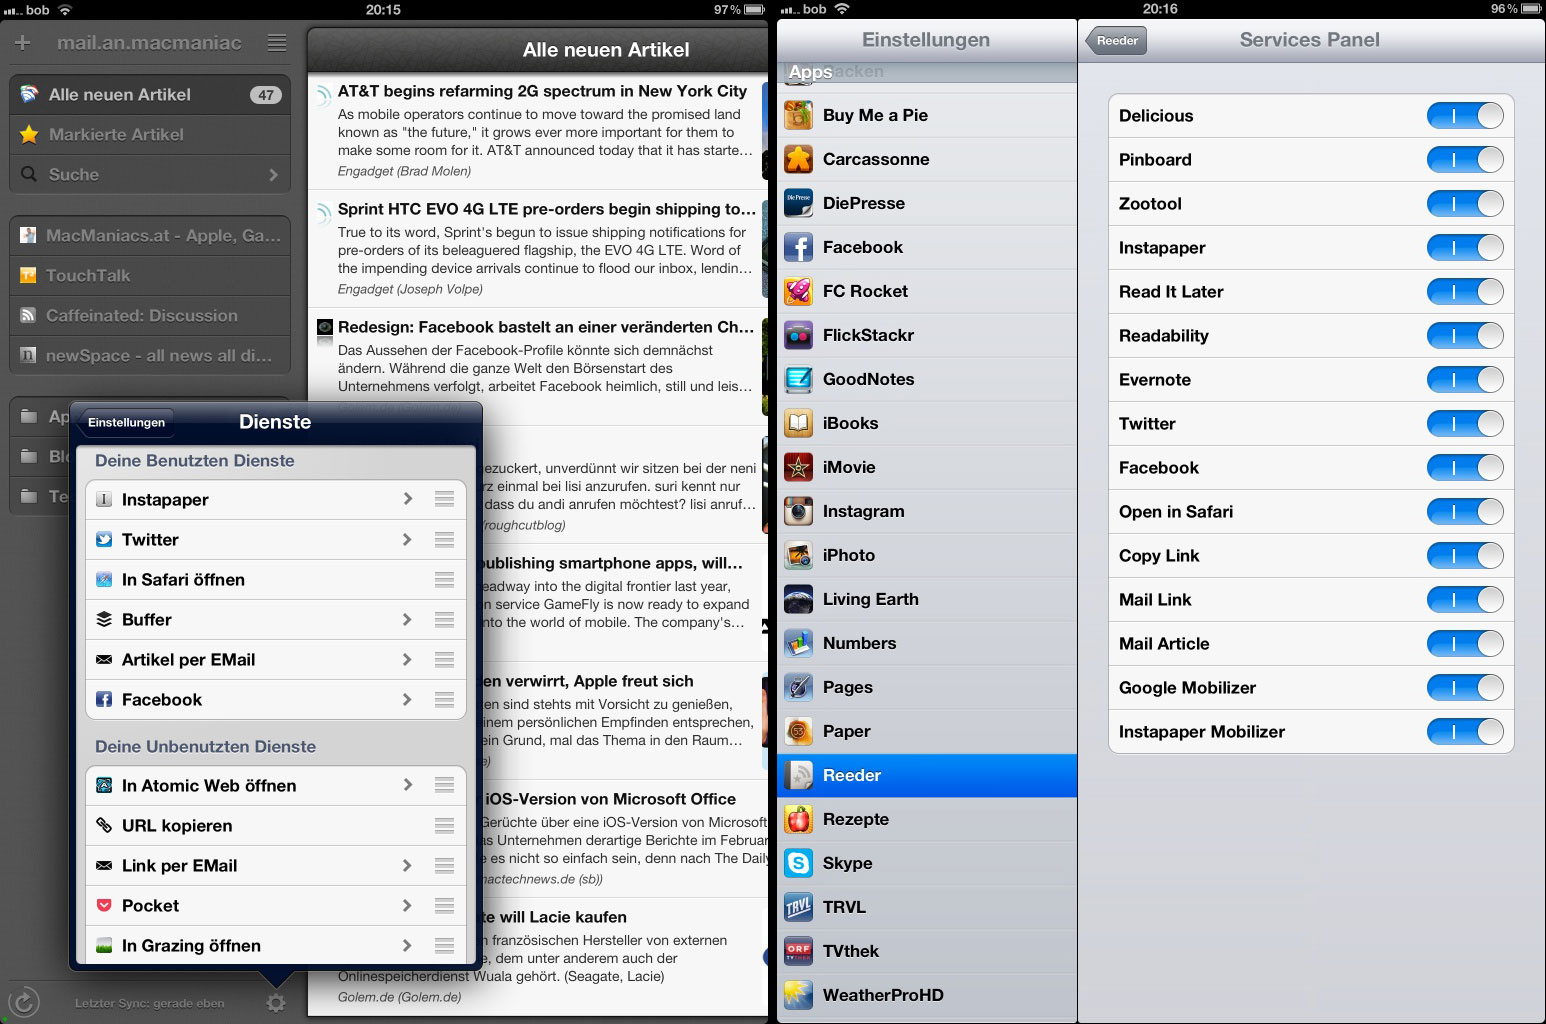This screenshot has width=1546, height=1024.
Task: Tap the Reeder back button
Action: (x=1116, y=41)
